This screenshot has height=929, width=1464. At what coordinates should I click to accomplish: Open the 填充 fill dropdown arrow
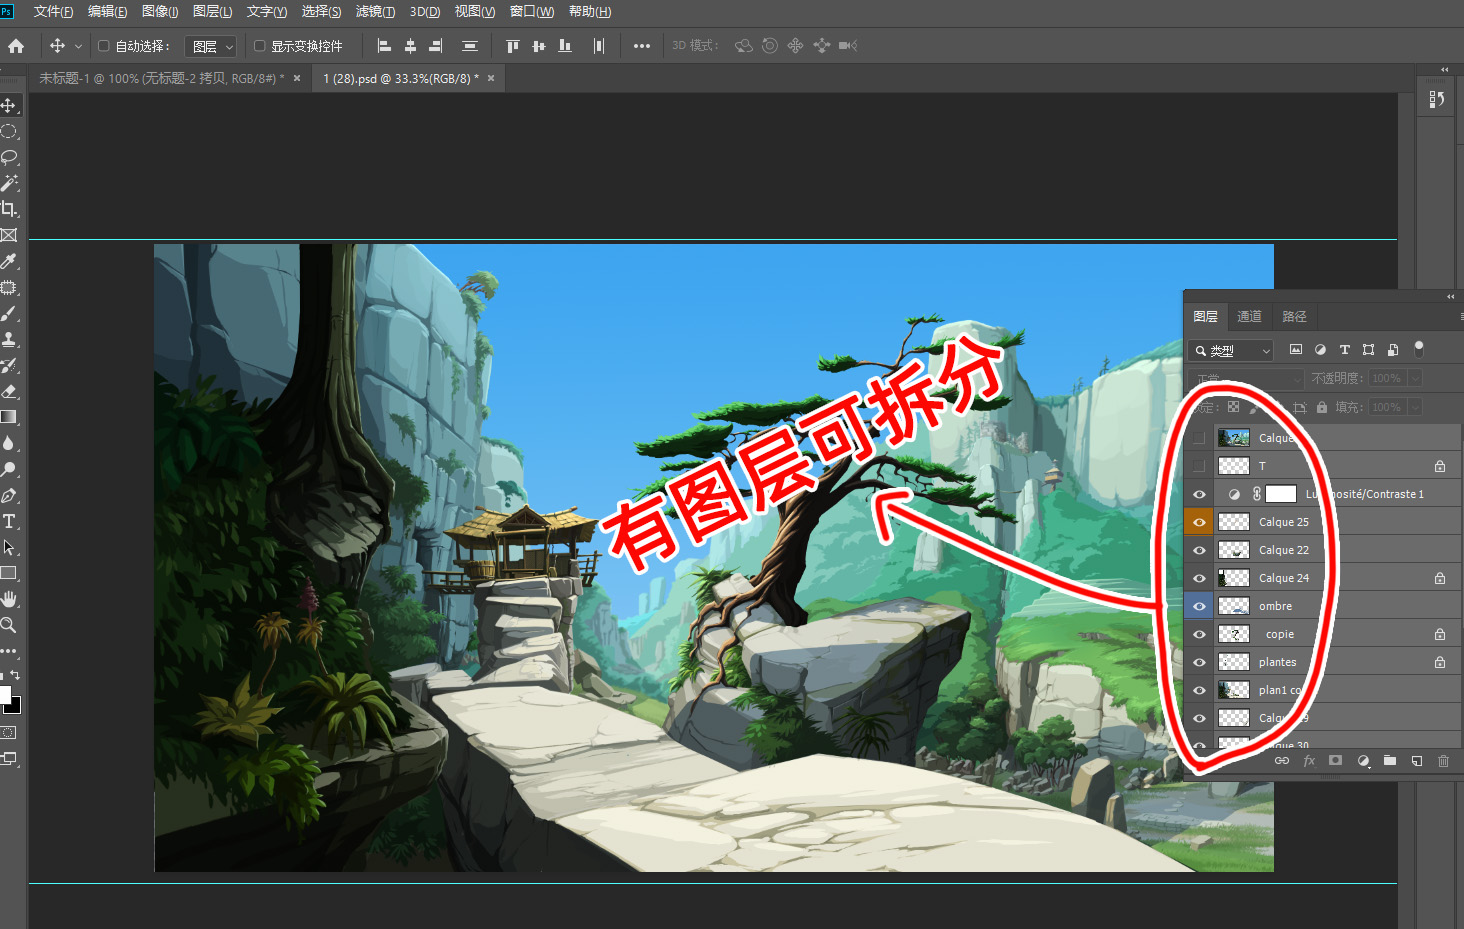point(1415,407)
